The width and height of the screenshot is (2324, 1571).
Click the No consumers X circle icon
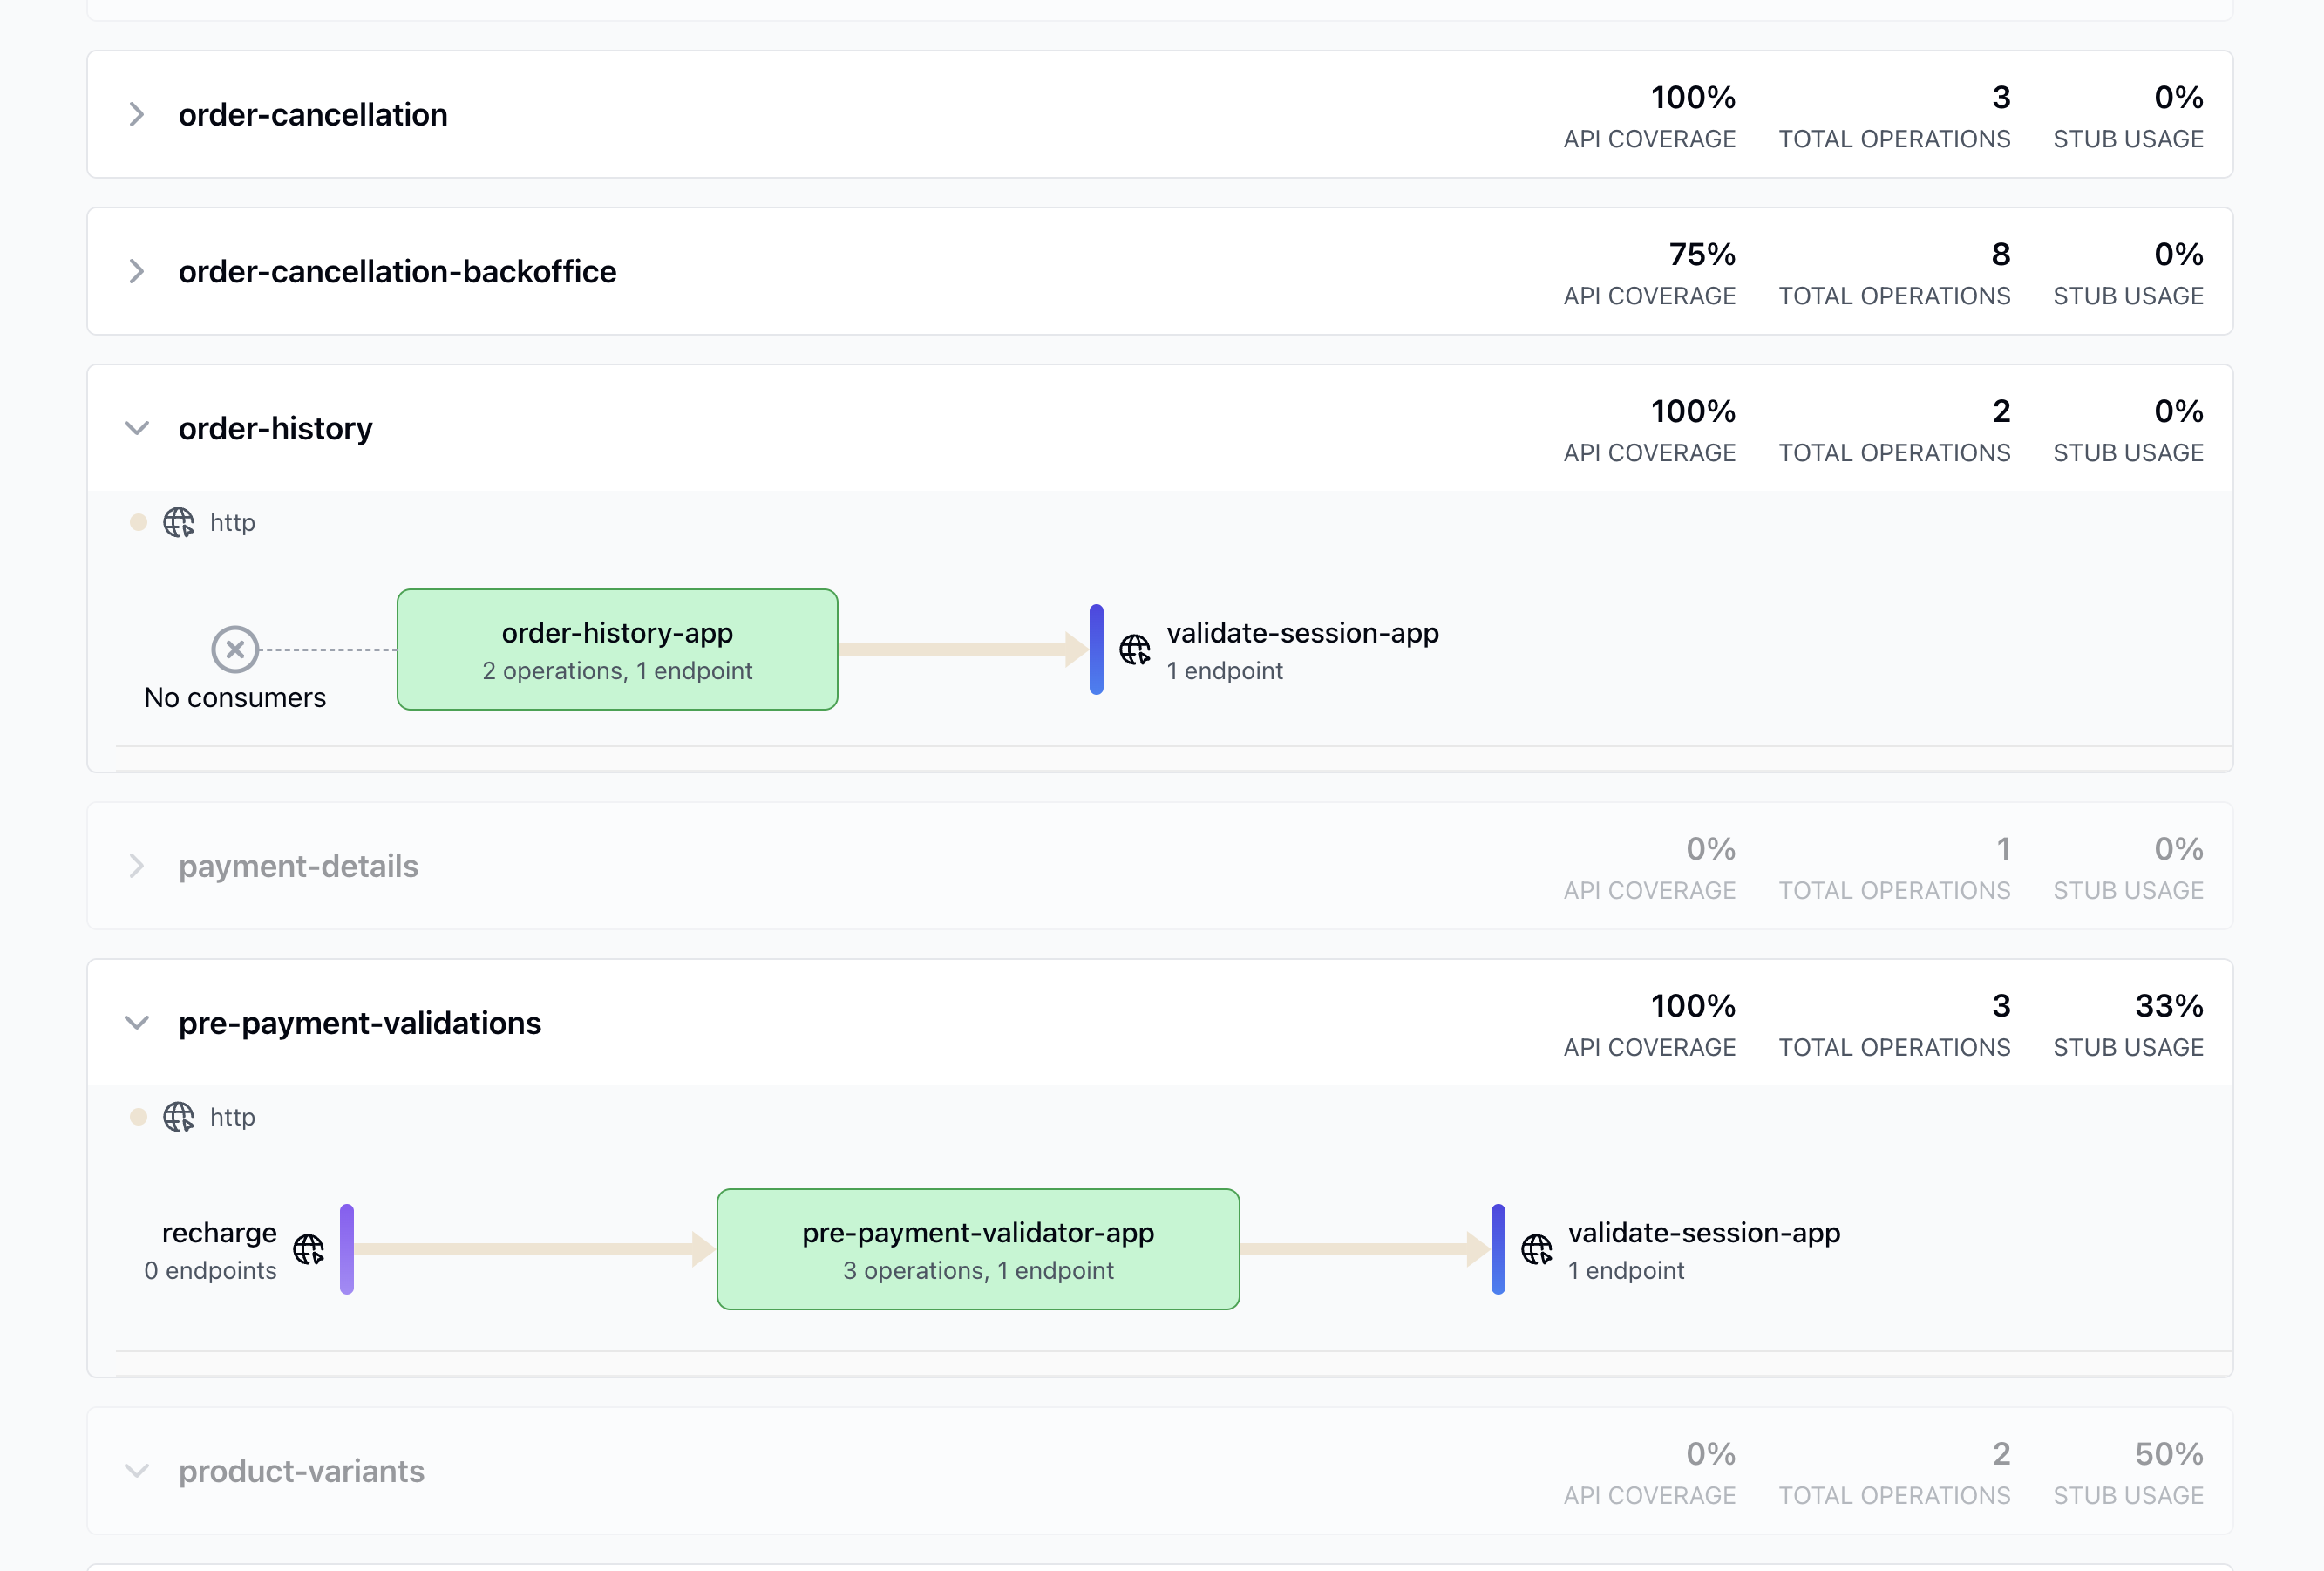(x=235, y=650)
